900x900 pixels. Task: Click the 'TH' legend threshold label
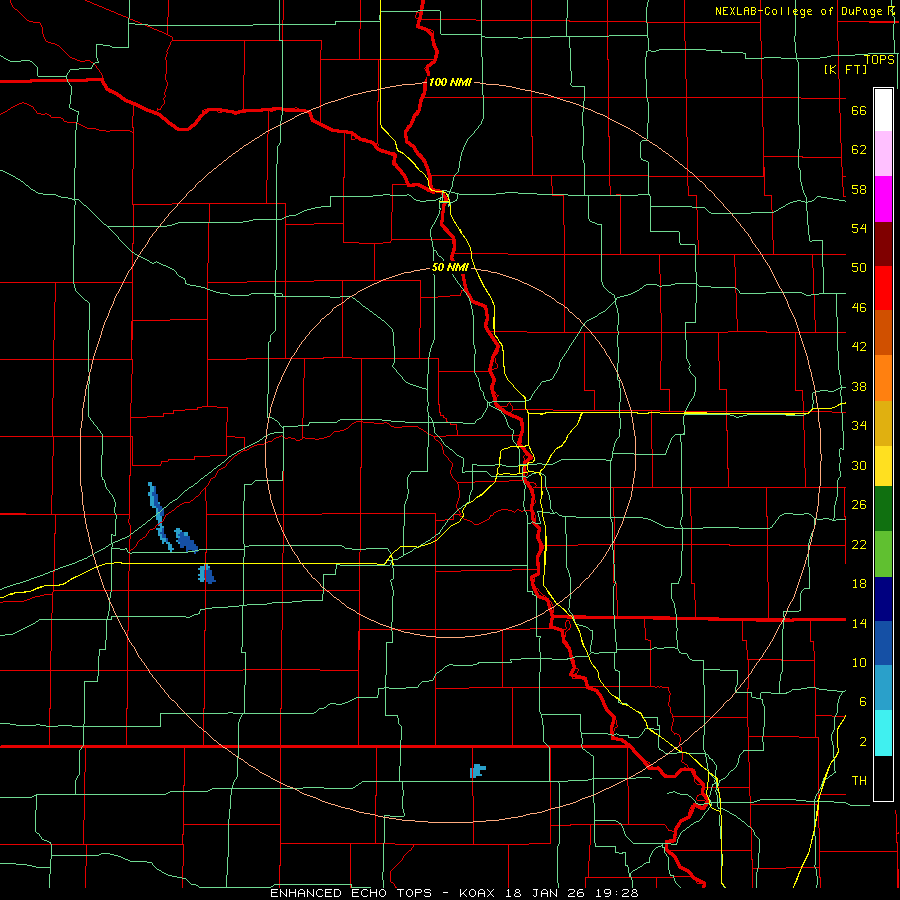pos(859,781)
